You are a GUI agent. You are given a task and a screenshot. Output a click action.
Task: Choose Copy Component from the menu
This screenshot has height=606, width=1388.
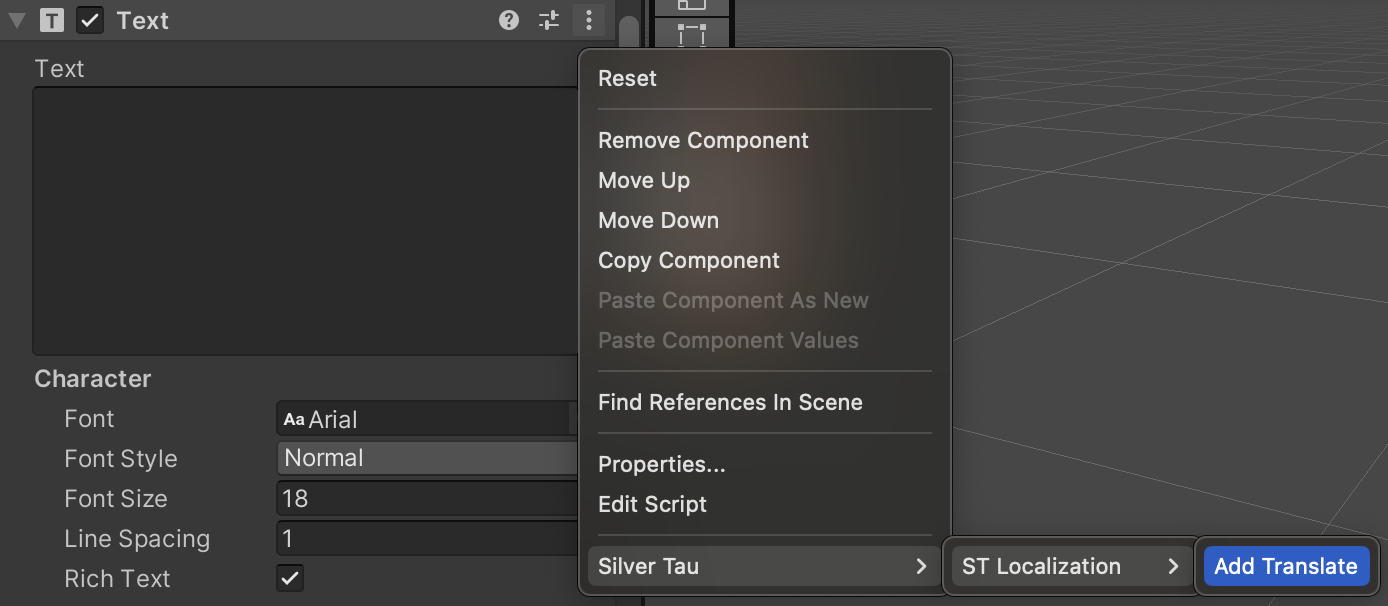pyautogui.click(x=689, y=260)
